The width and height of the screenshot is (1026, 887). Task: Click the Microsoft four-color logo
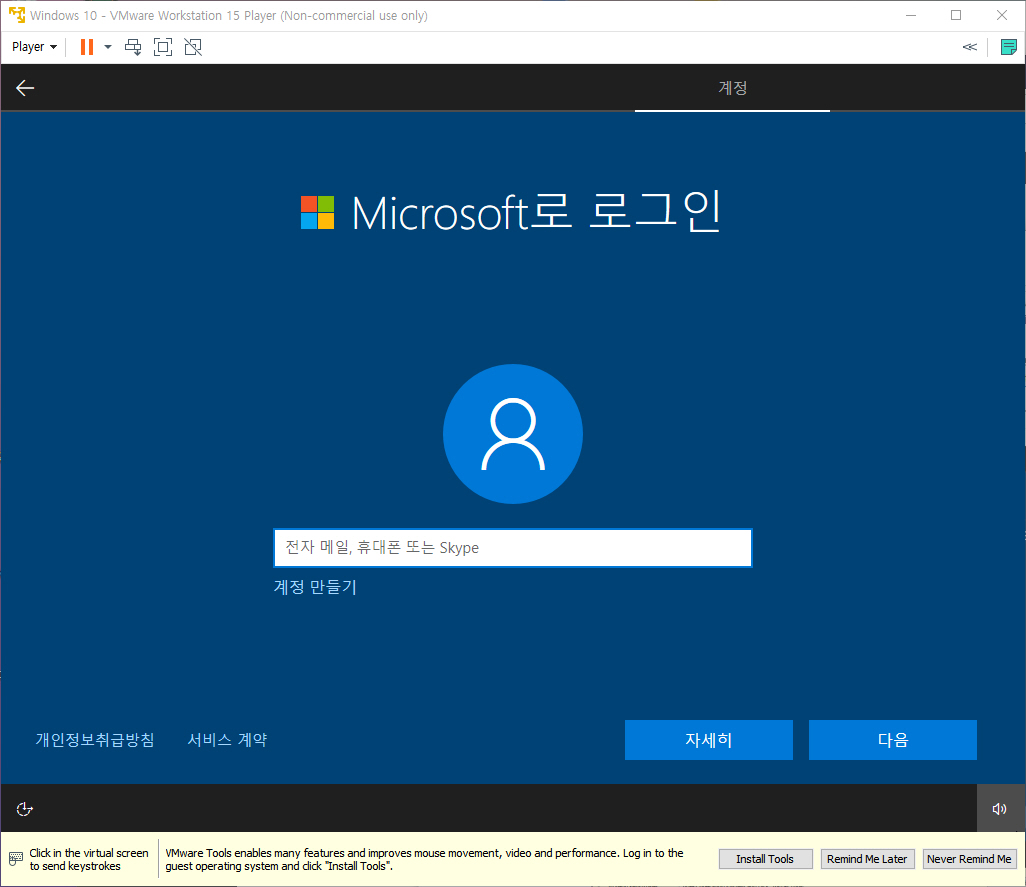click(317, 213)
